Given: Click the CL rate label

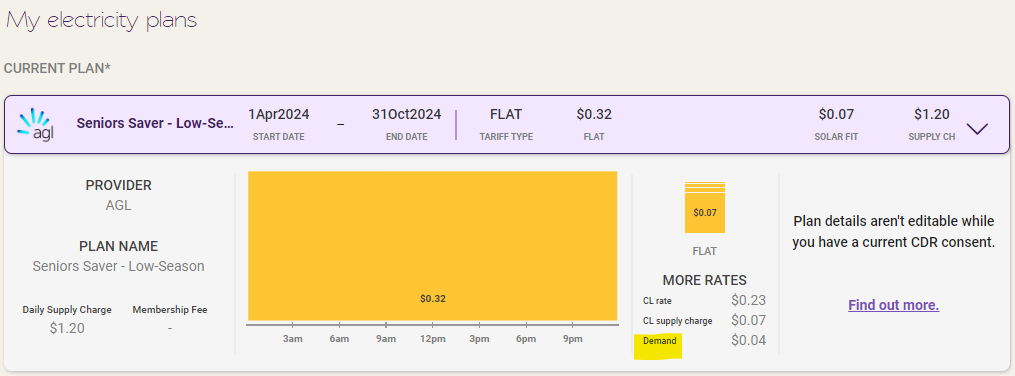Looking at the screenshot, I should 657,301.
